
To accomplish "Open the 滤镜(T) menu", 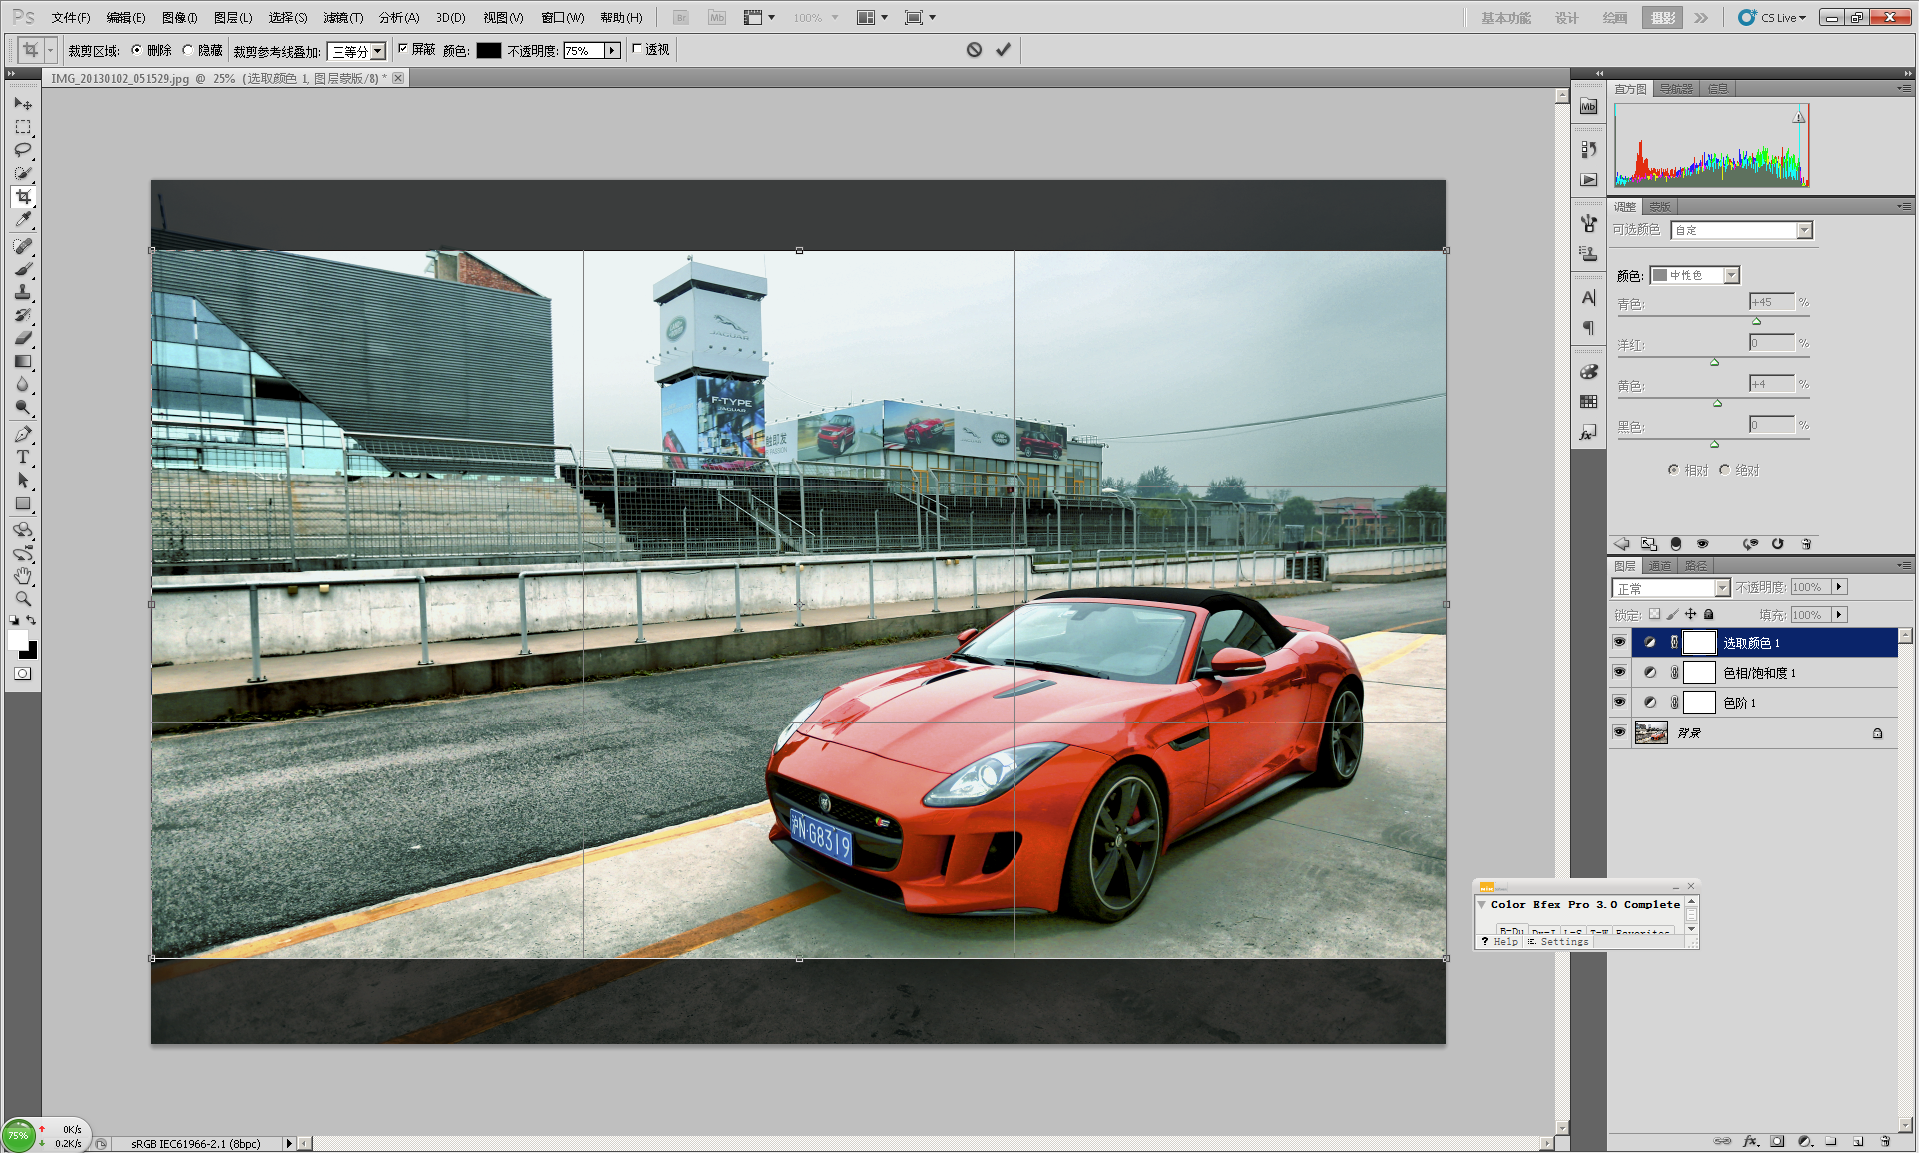I will click(343, 18).
